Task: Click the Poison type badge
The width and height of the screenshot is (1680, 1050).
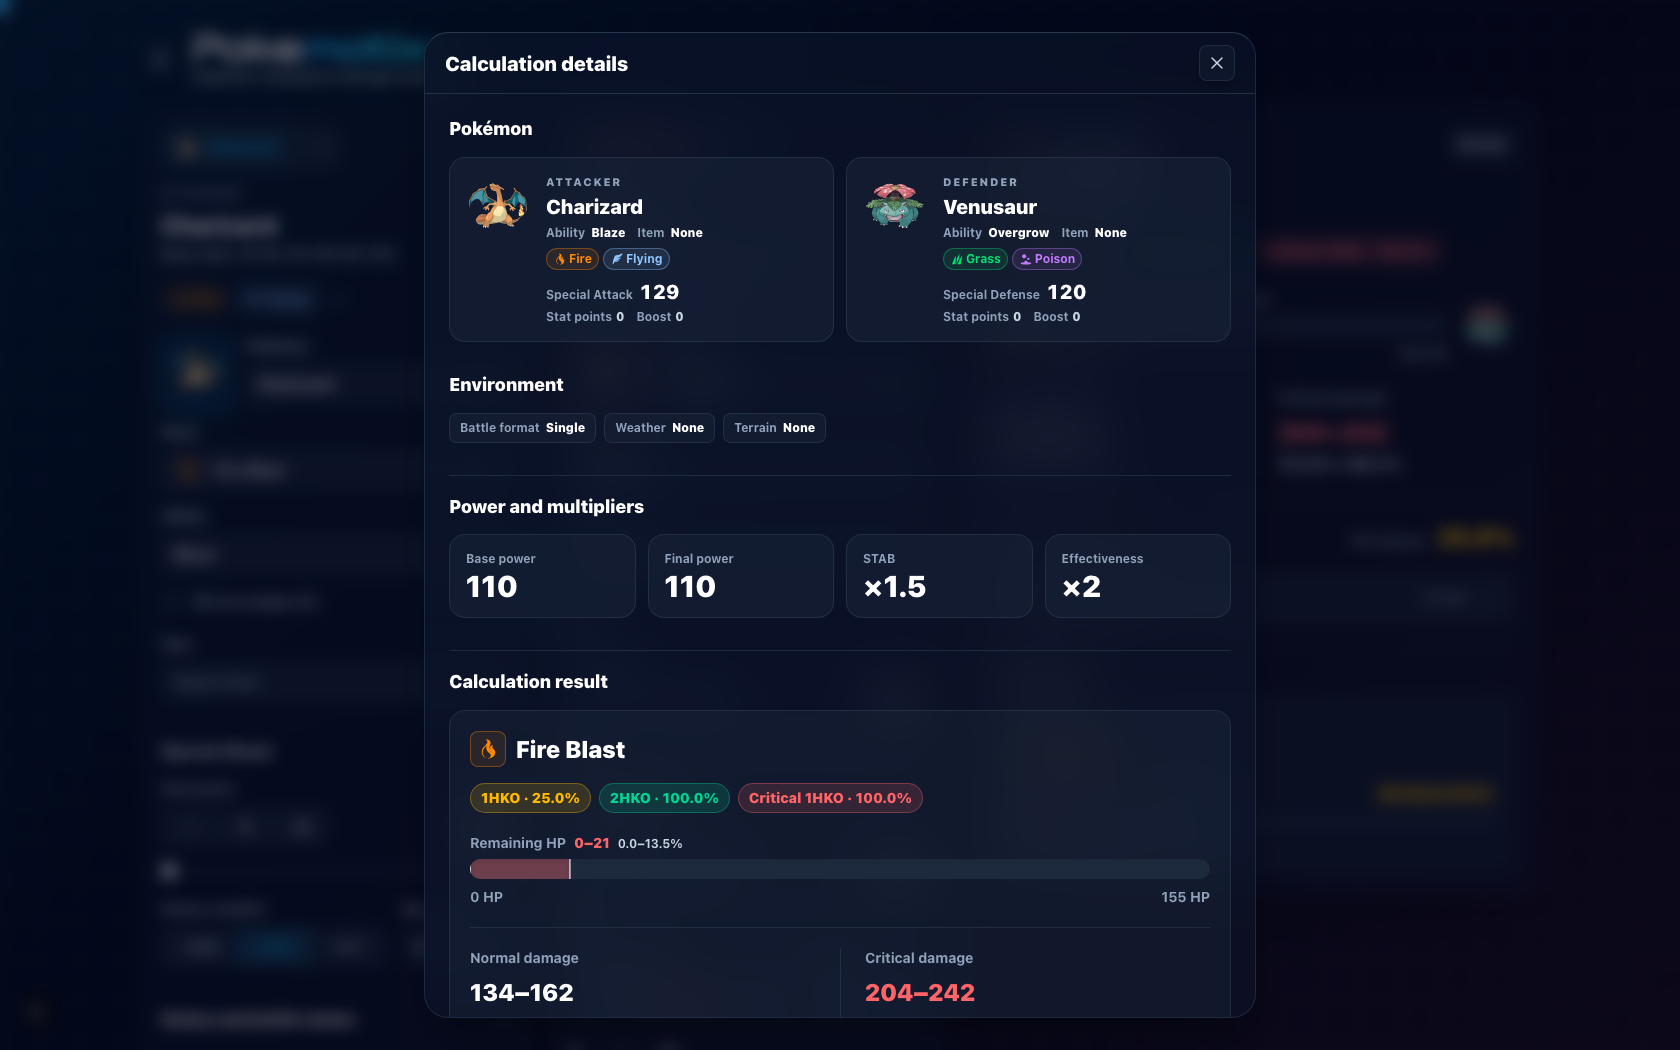Action: (x=1047, y=259)
